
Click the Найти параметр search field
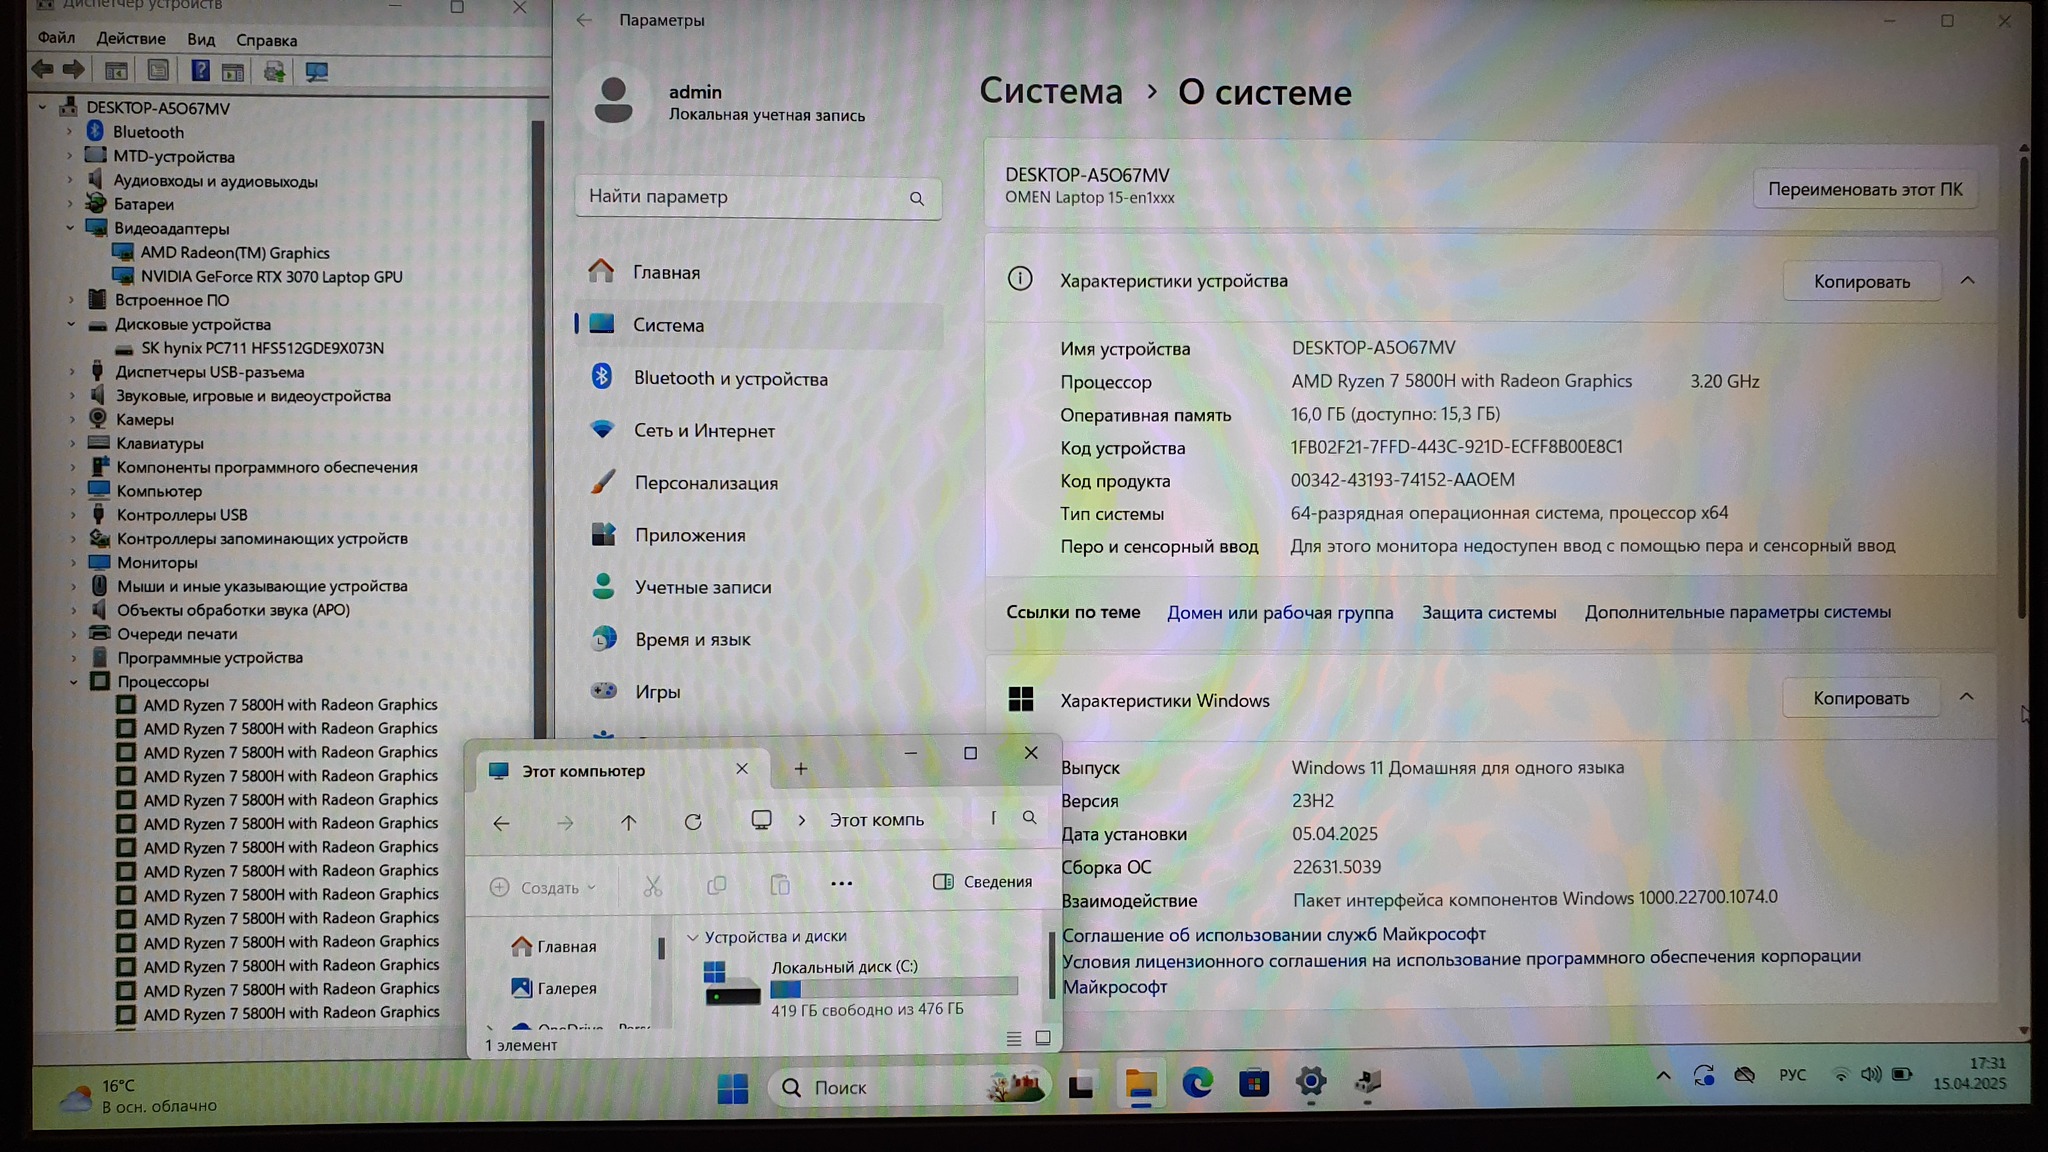click(740, 197)
